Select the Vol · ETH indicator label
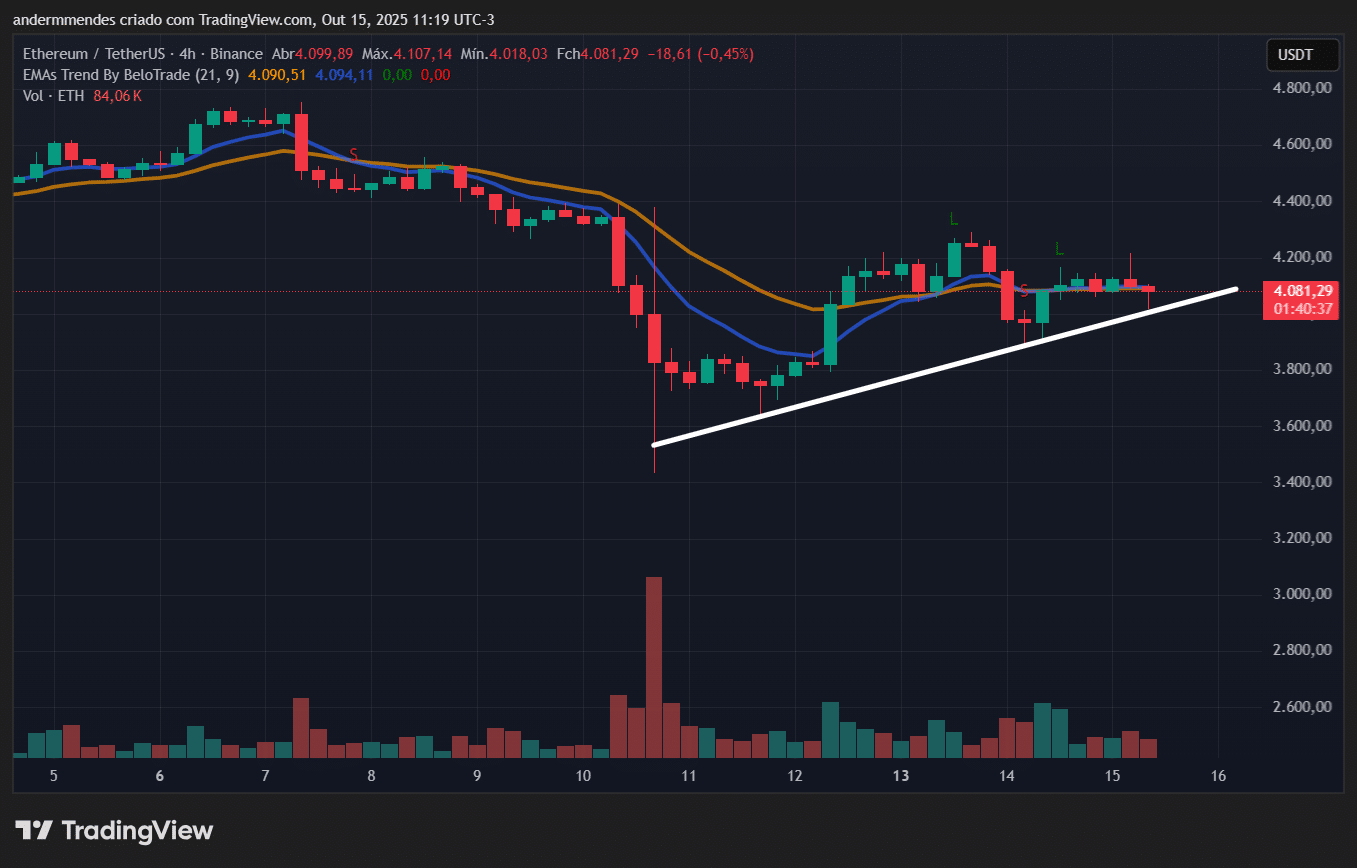The height and width of the screenshot is (868, 1357). 50,96
